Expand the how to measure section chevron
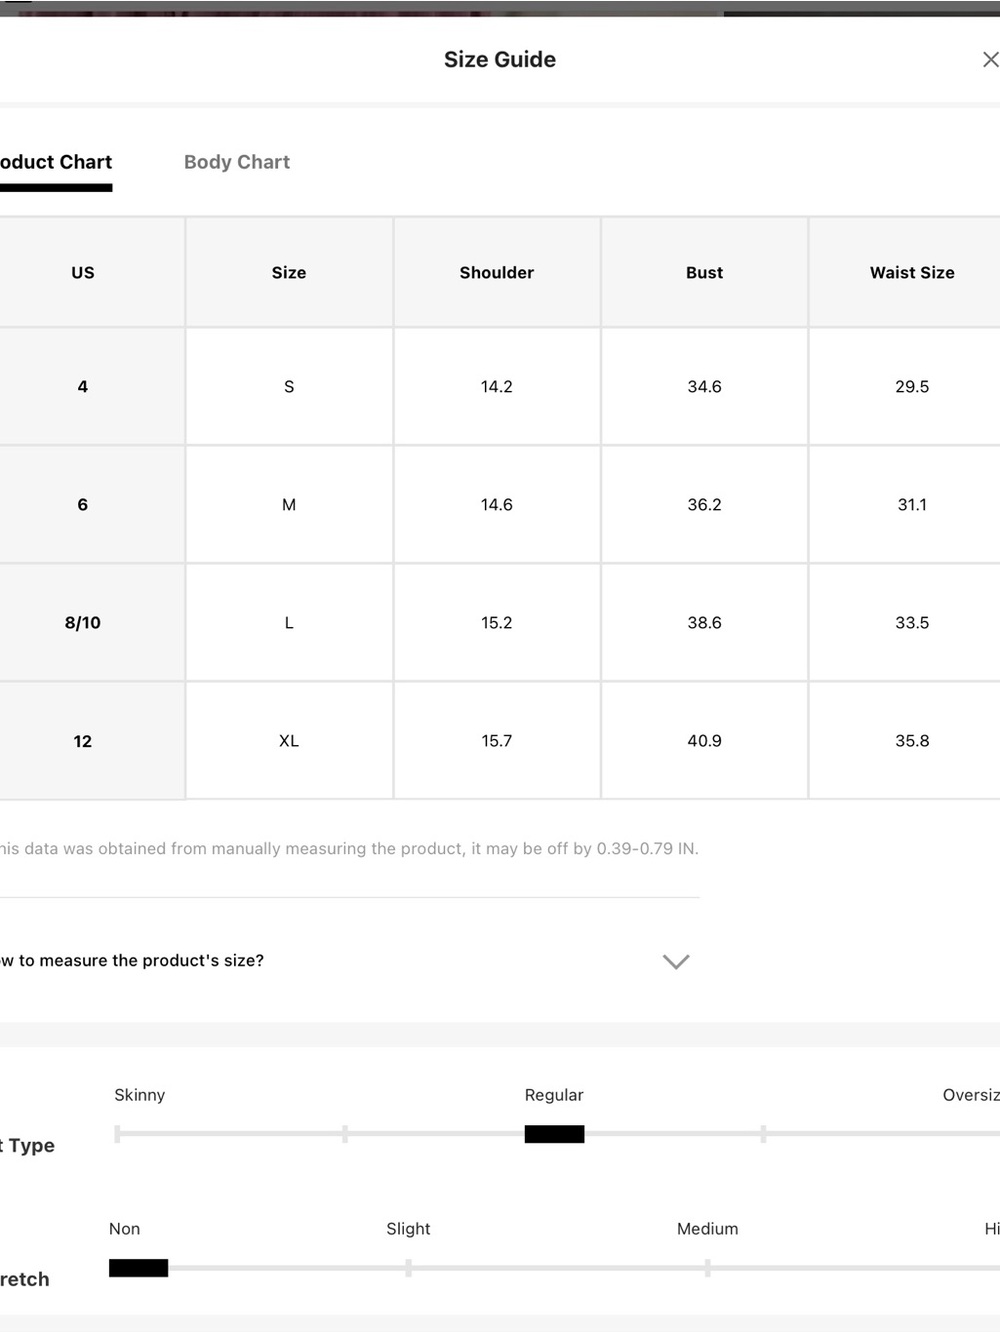The width and height of the screenshot is (1000, 1333). pyautogui.click(x=676, y=961)
